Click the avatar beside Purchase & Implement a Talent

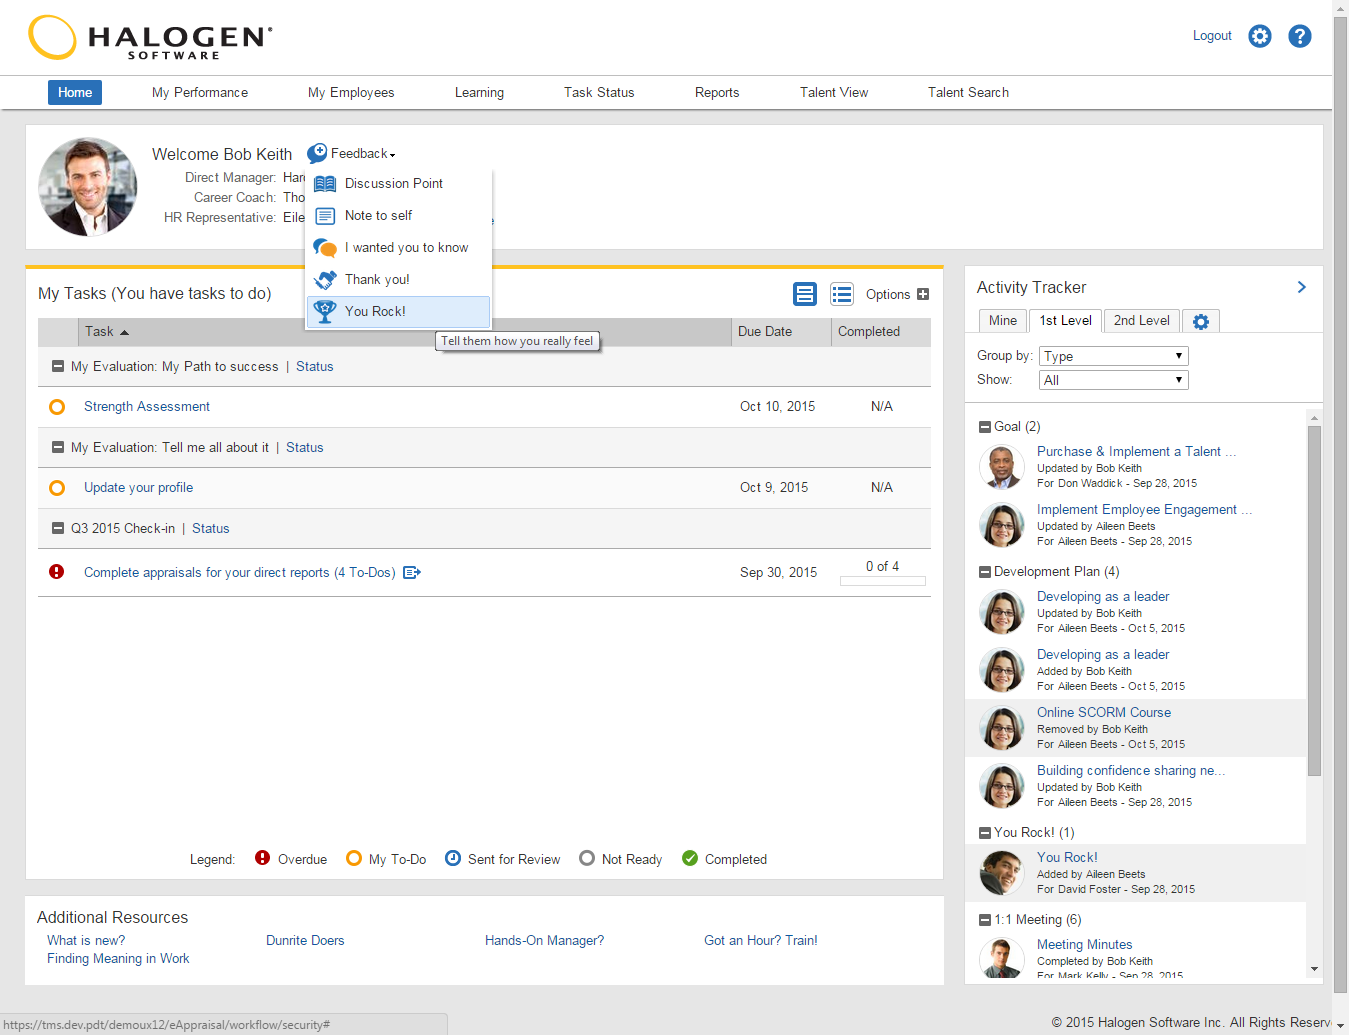click(x=1002, y=467)
